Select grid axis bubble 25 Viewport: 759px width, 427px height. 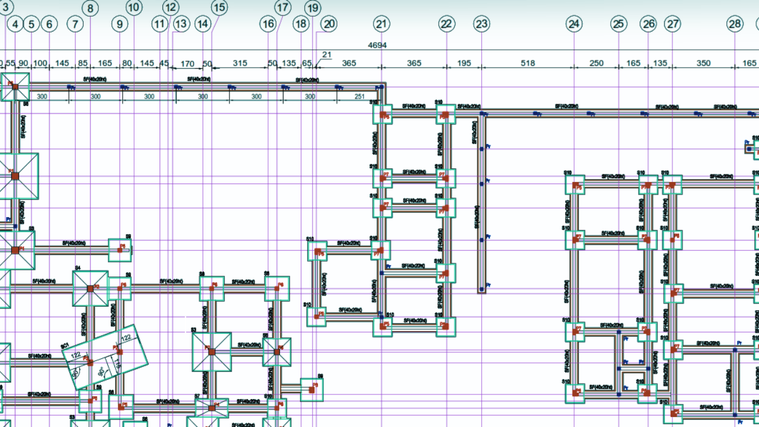coord(619,24)
